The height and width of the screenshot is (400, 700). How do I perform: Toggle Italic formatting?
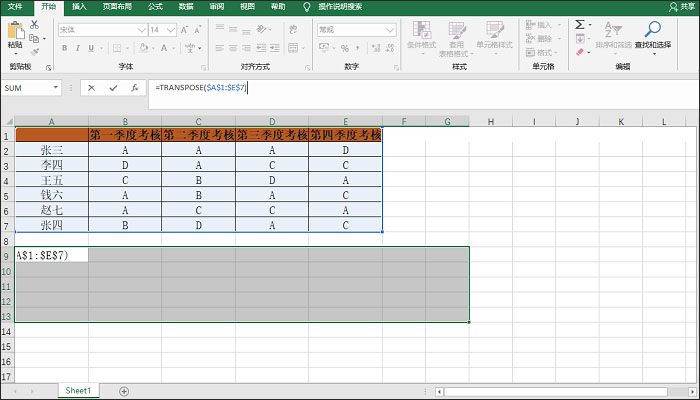(78, 48)
